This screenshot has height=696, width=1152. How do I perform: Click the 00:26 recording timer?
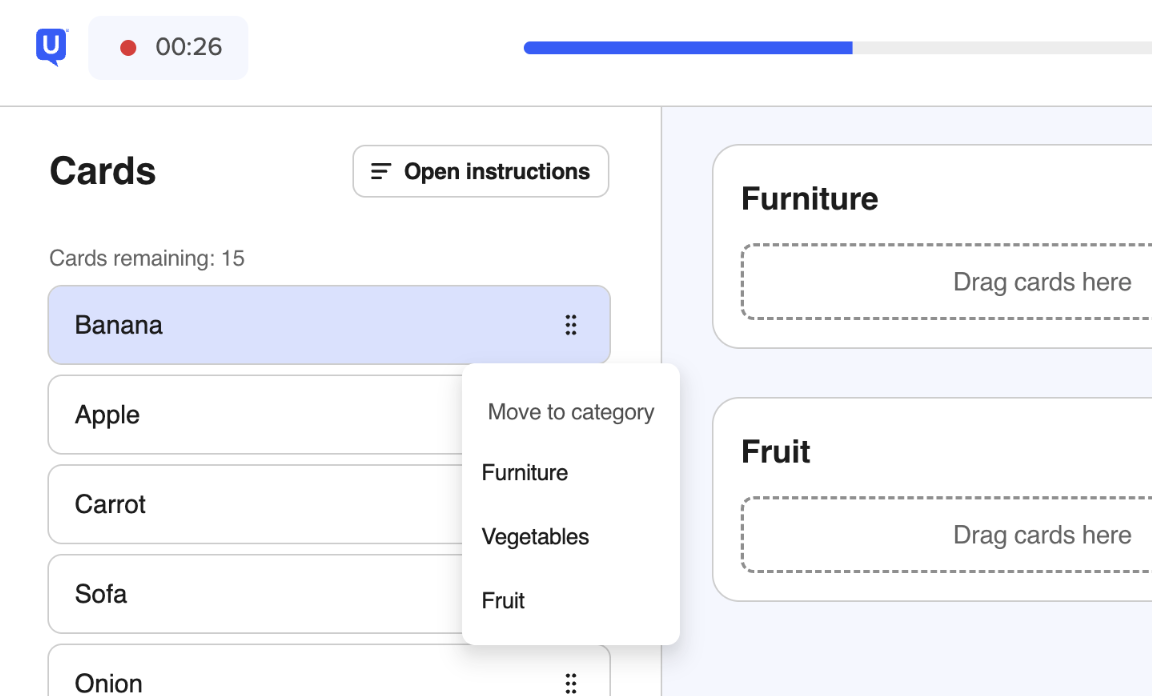pos(189,47)
